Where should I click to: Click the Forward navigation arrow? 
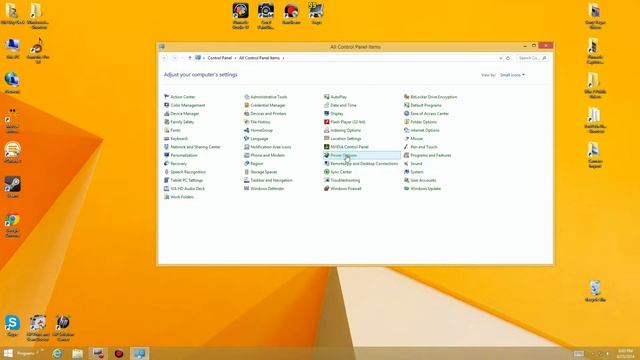coord(175,58)
